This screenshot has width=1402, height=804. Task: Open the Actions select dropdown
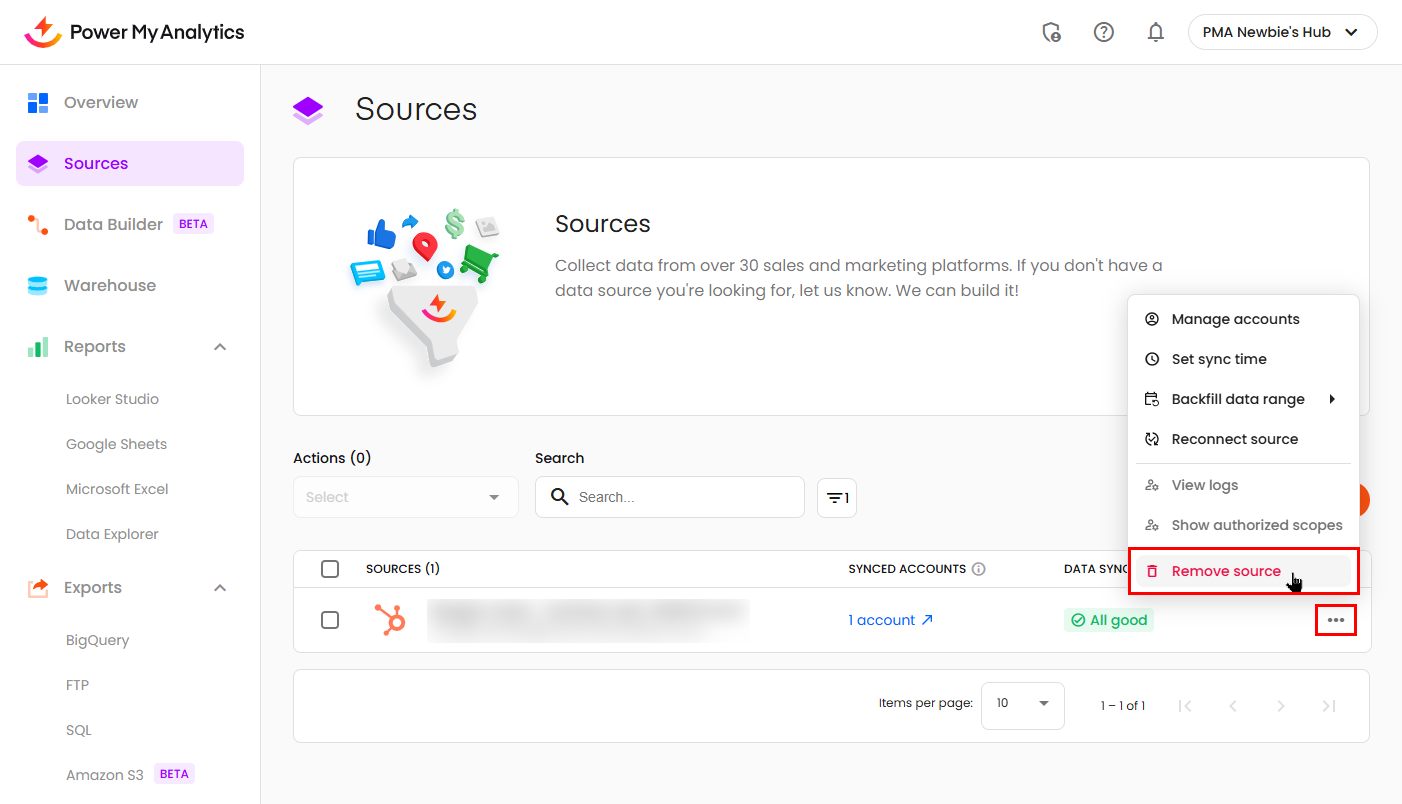coord(405,497)
